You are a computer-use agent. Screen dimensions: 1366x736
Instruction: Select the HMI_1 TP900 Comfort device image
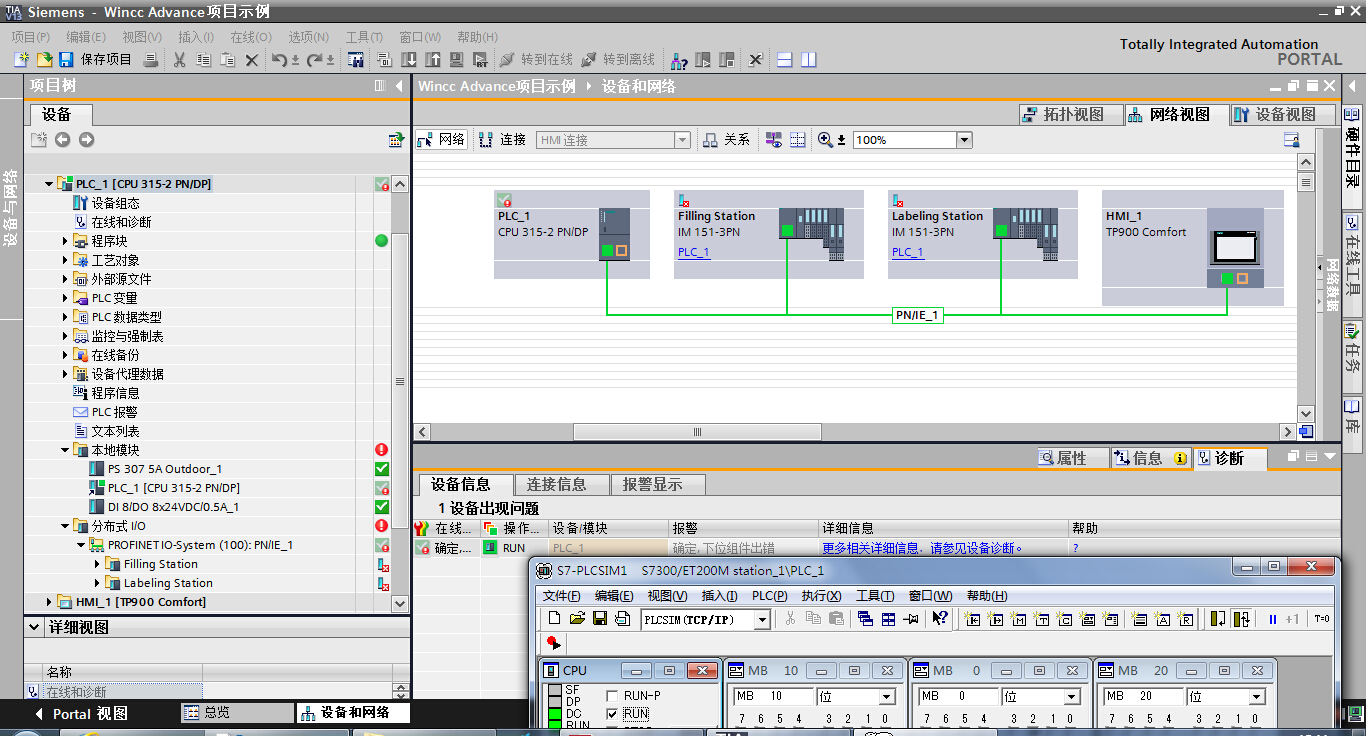pyautogui.click(x=1235, y=248)
